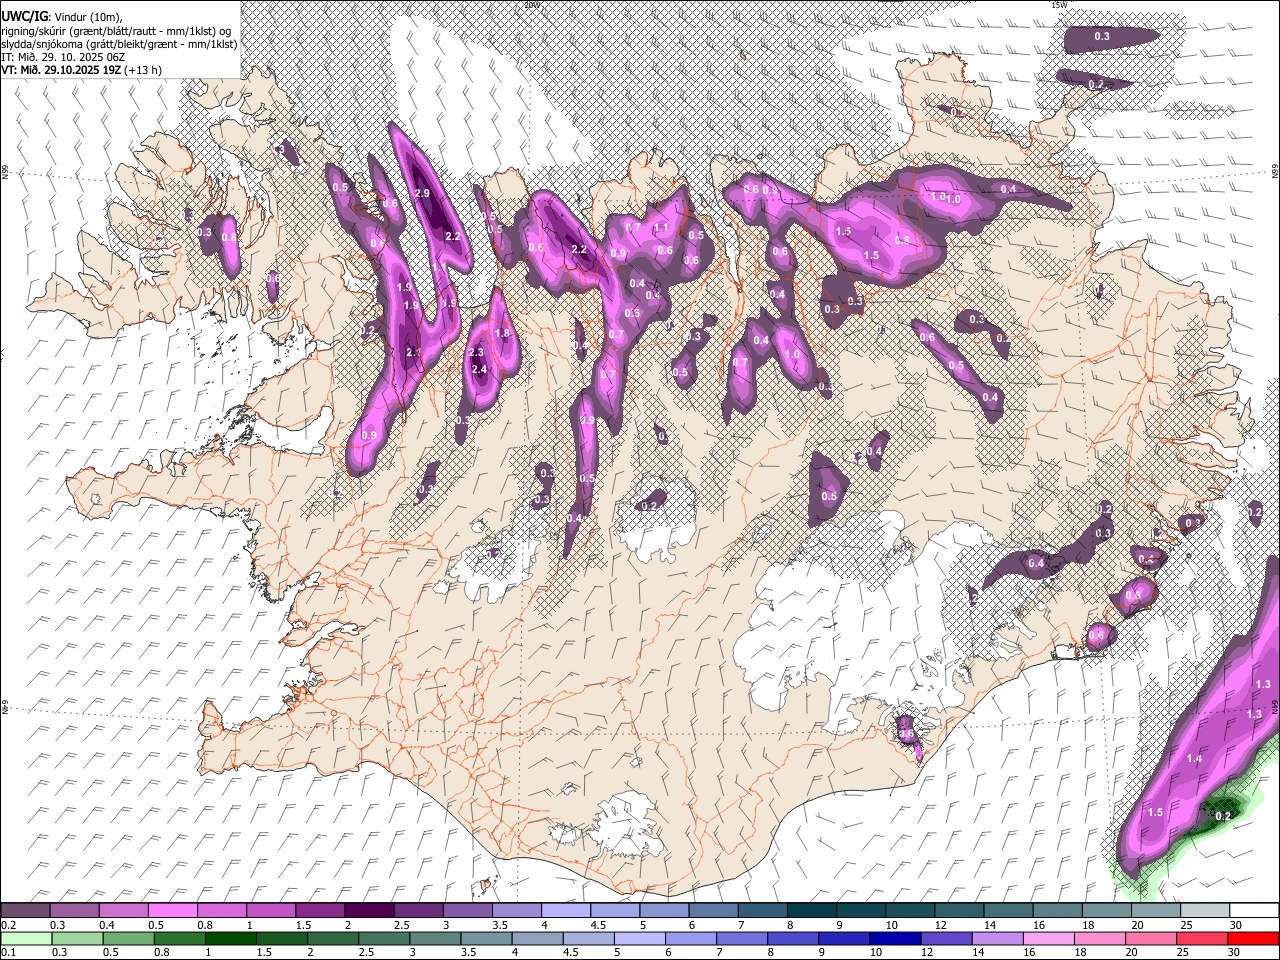Click the white swatch ending the top legend row
Screen dimensions: 1280x960
click(1253, 910)
